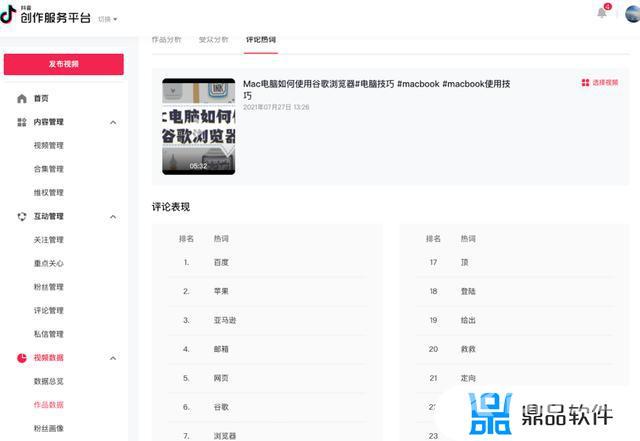Open the notification bell
This screenshot has height=441, width=640.
pos(602,13)
